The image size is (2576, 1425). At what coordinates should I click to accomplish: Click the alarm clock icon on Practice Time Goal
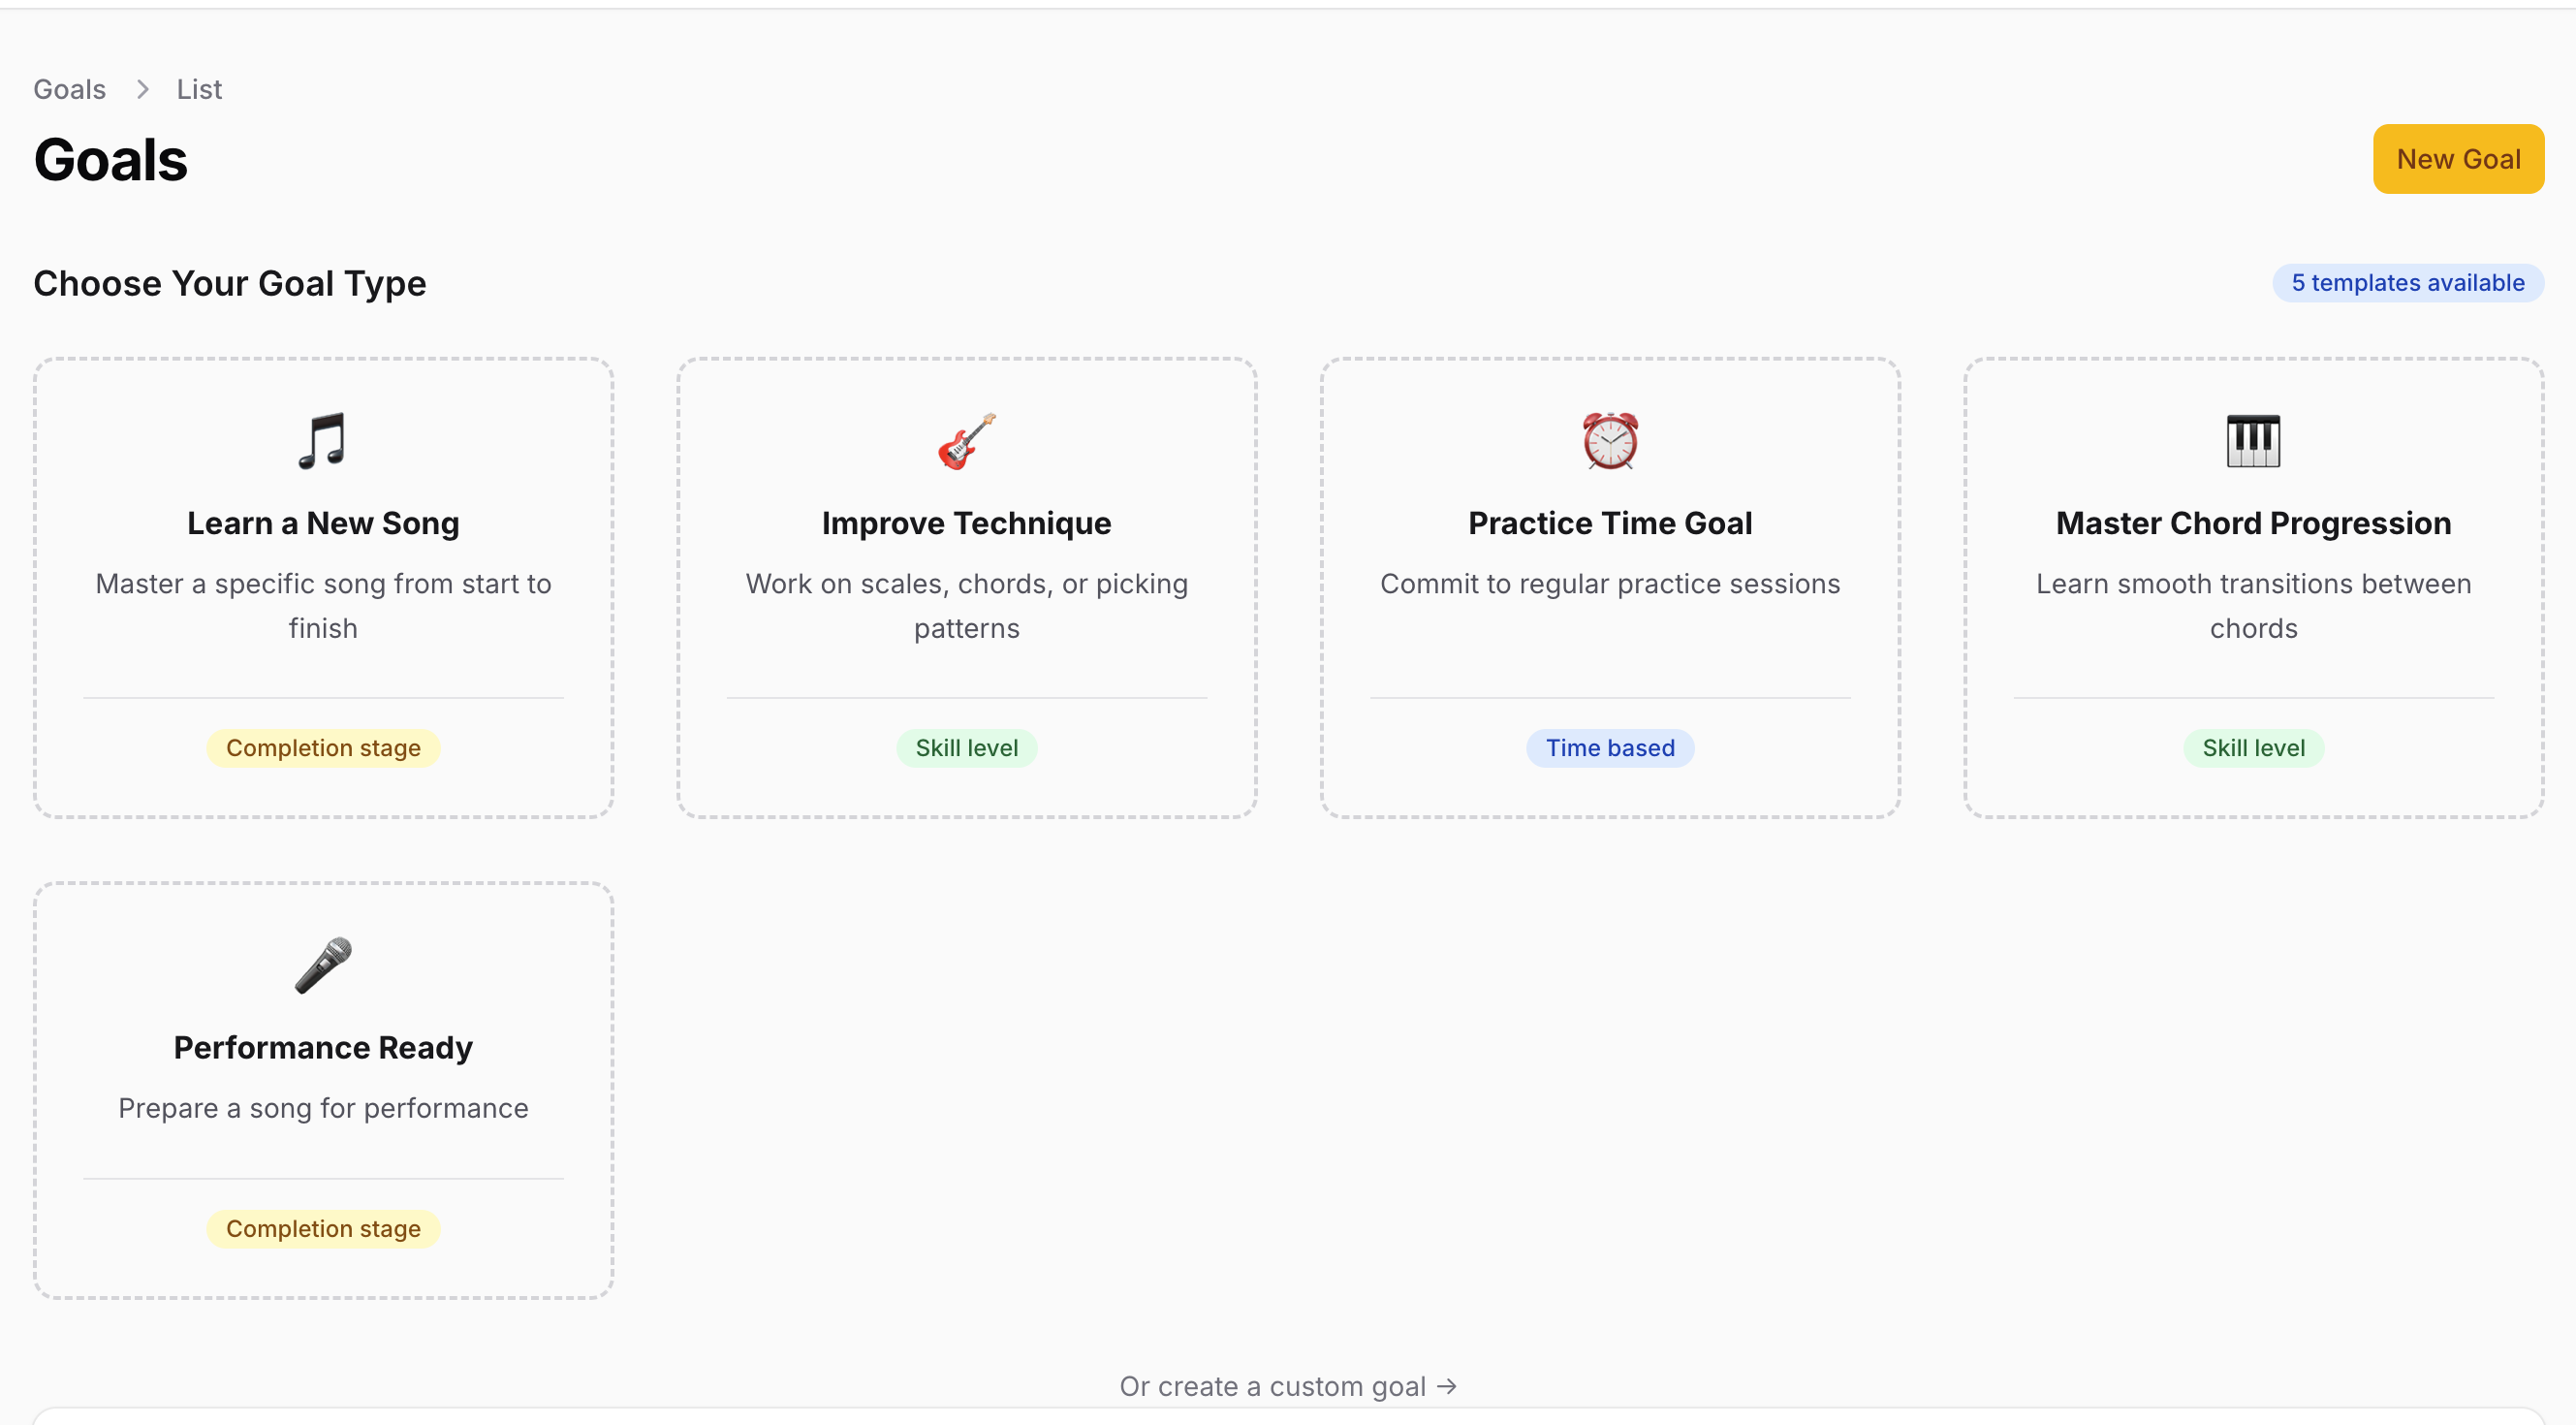[x=1609, y=440]
